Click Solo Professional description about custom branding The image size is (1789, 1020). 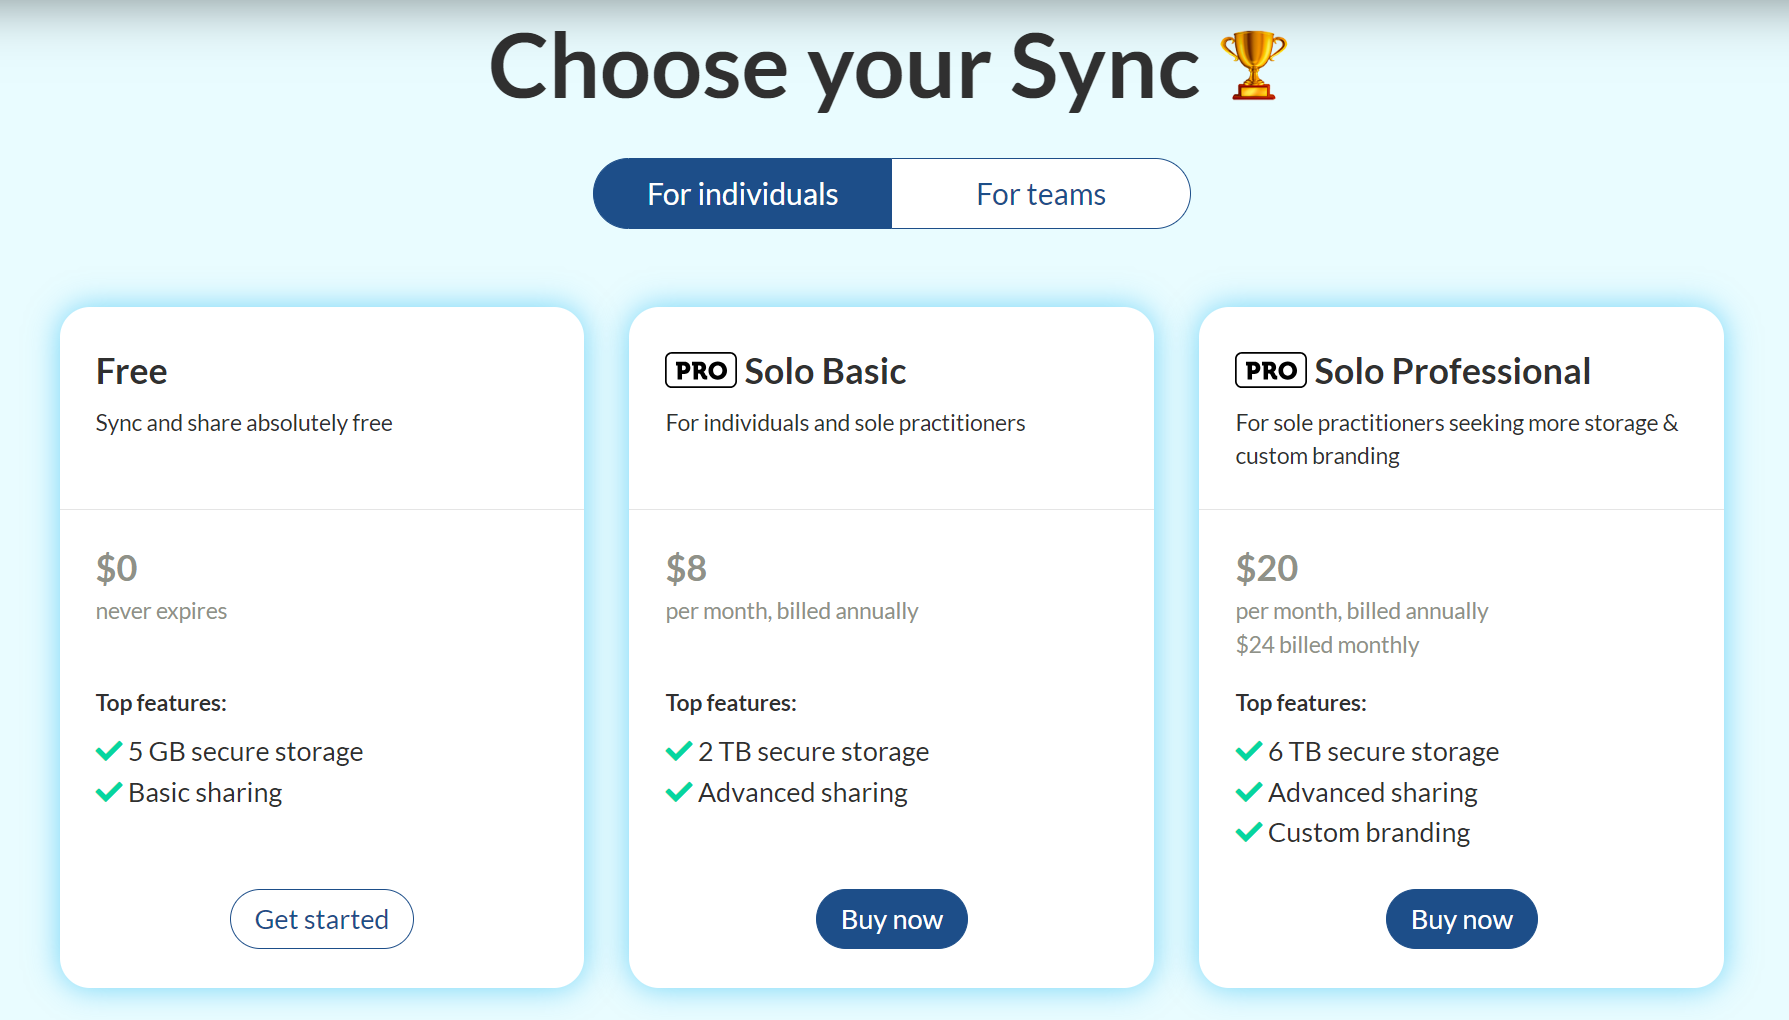click(1457, 439)
